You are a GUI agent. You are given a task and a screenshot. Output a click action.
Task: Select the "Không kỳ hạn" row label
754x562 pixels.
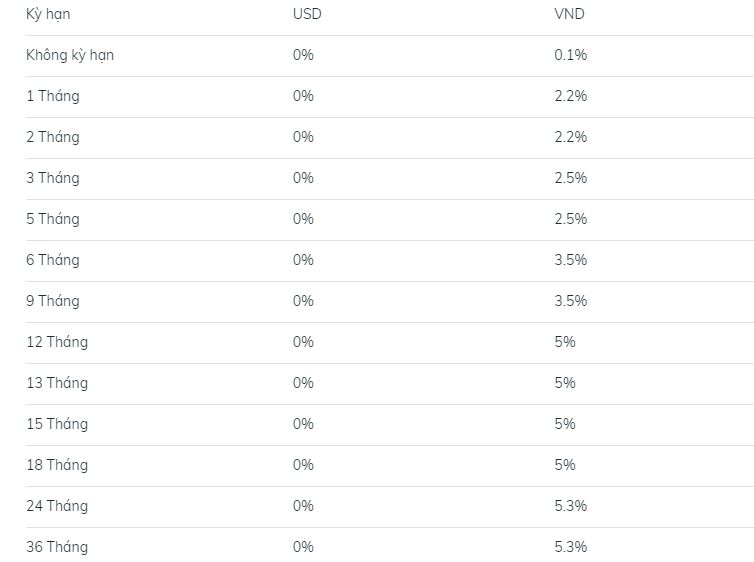click(70, 55)
